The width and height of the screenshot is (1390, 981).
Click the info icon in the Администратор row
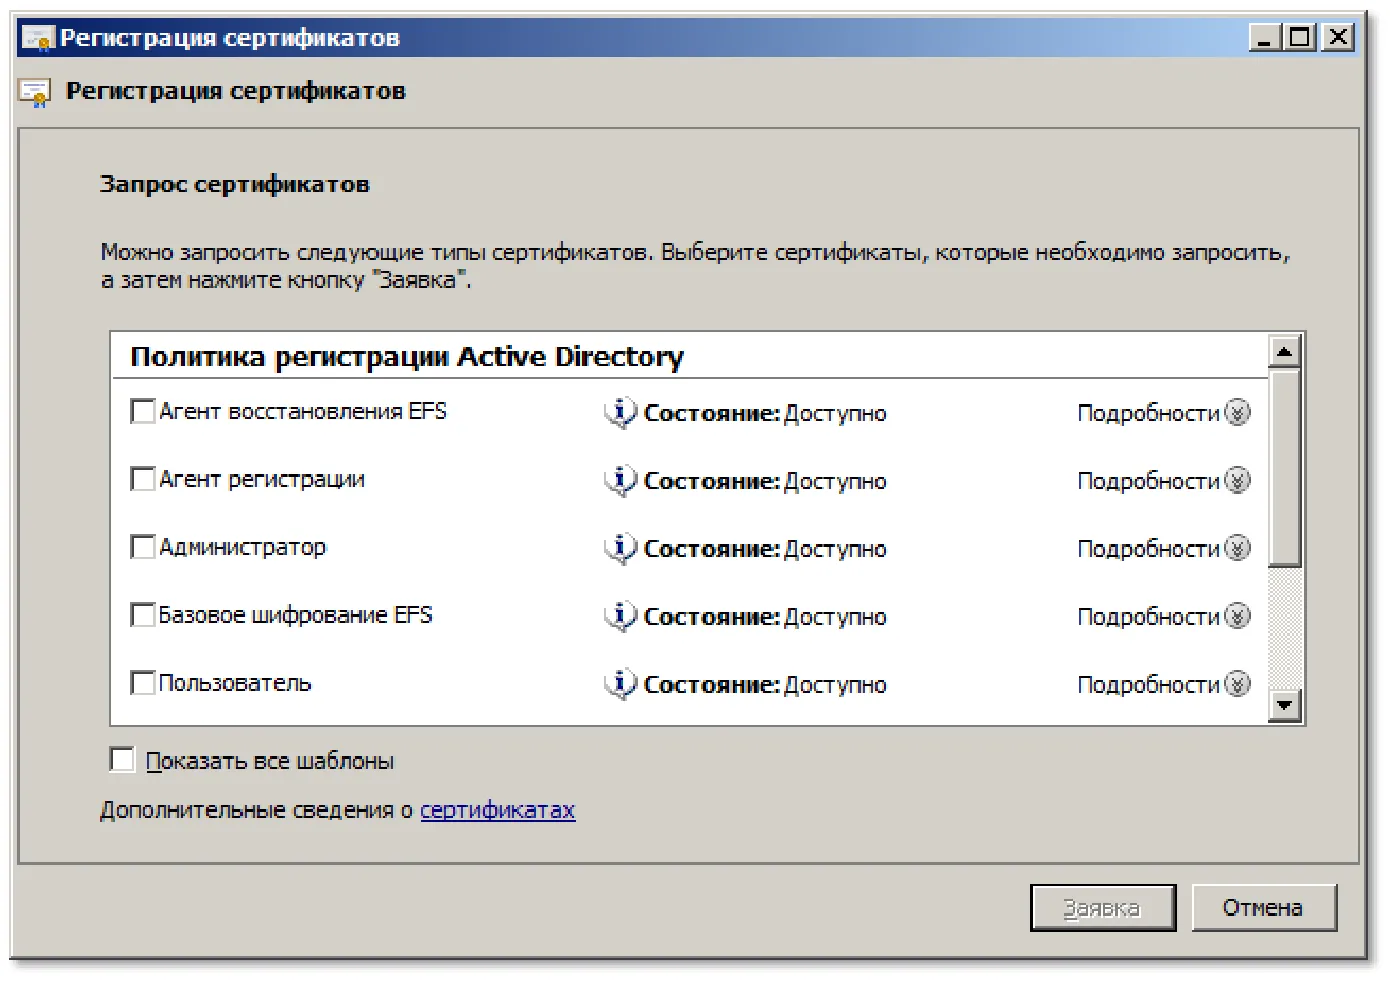point(620,549)
